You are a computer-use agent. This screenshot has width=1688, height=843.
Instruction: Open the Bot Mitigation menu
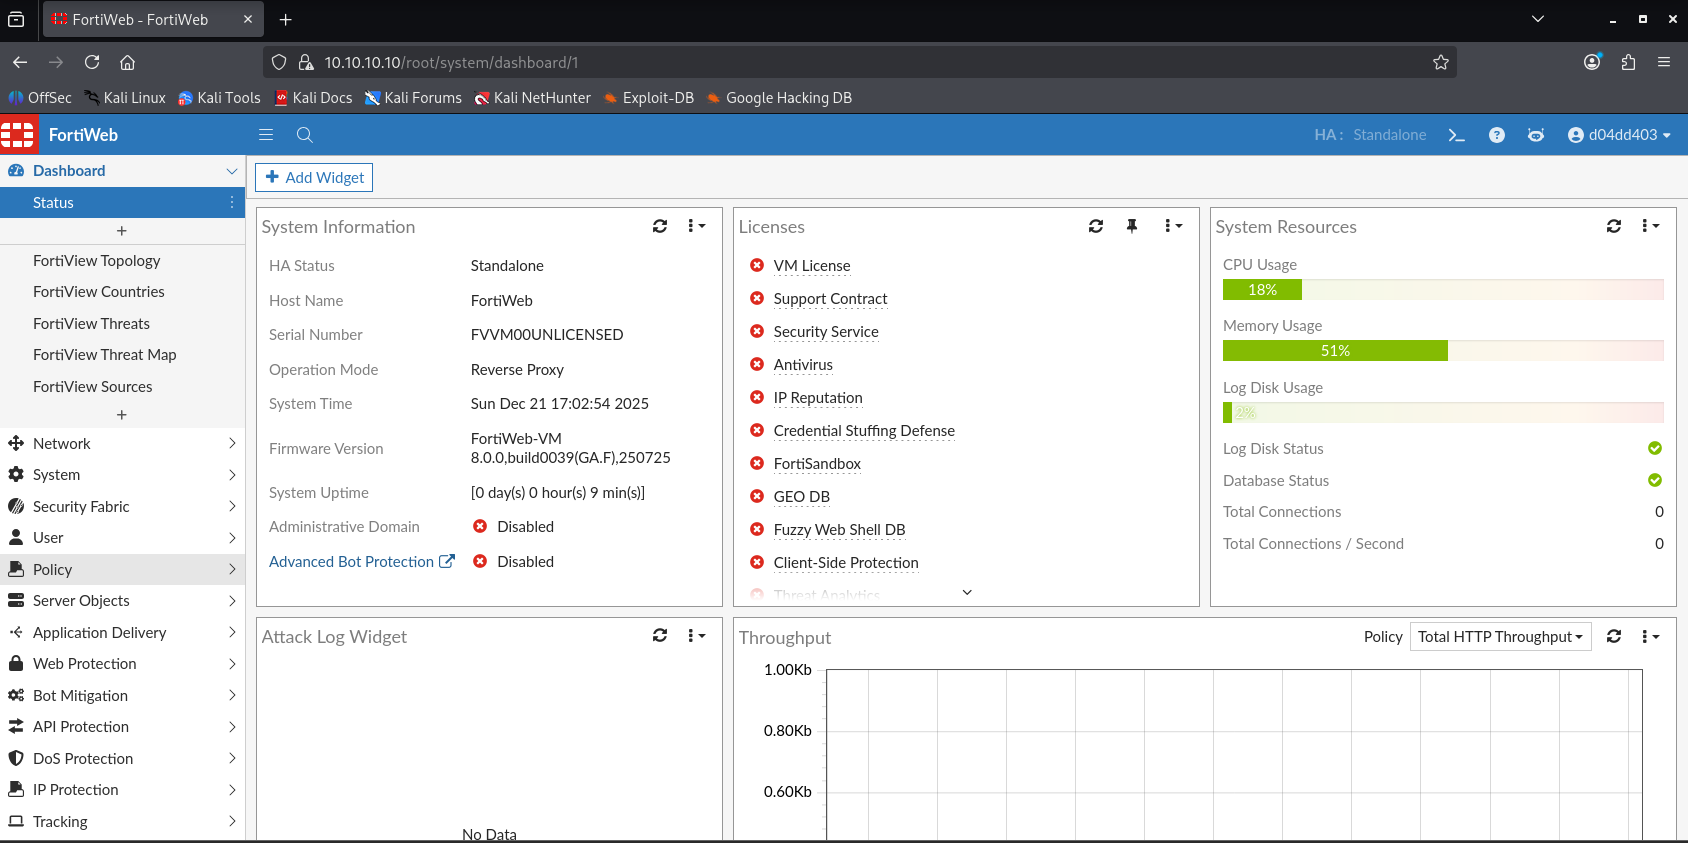(x=122, y=696)
